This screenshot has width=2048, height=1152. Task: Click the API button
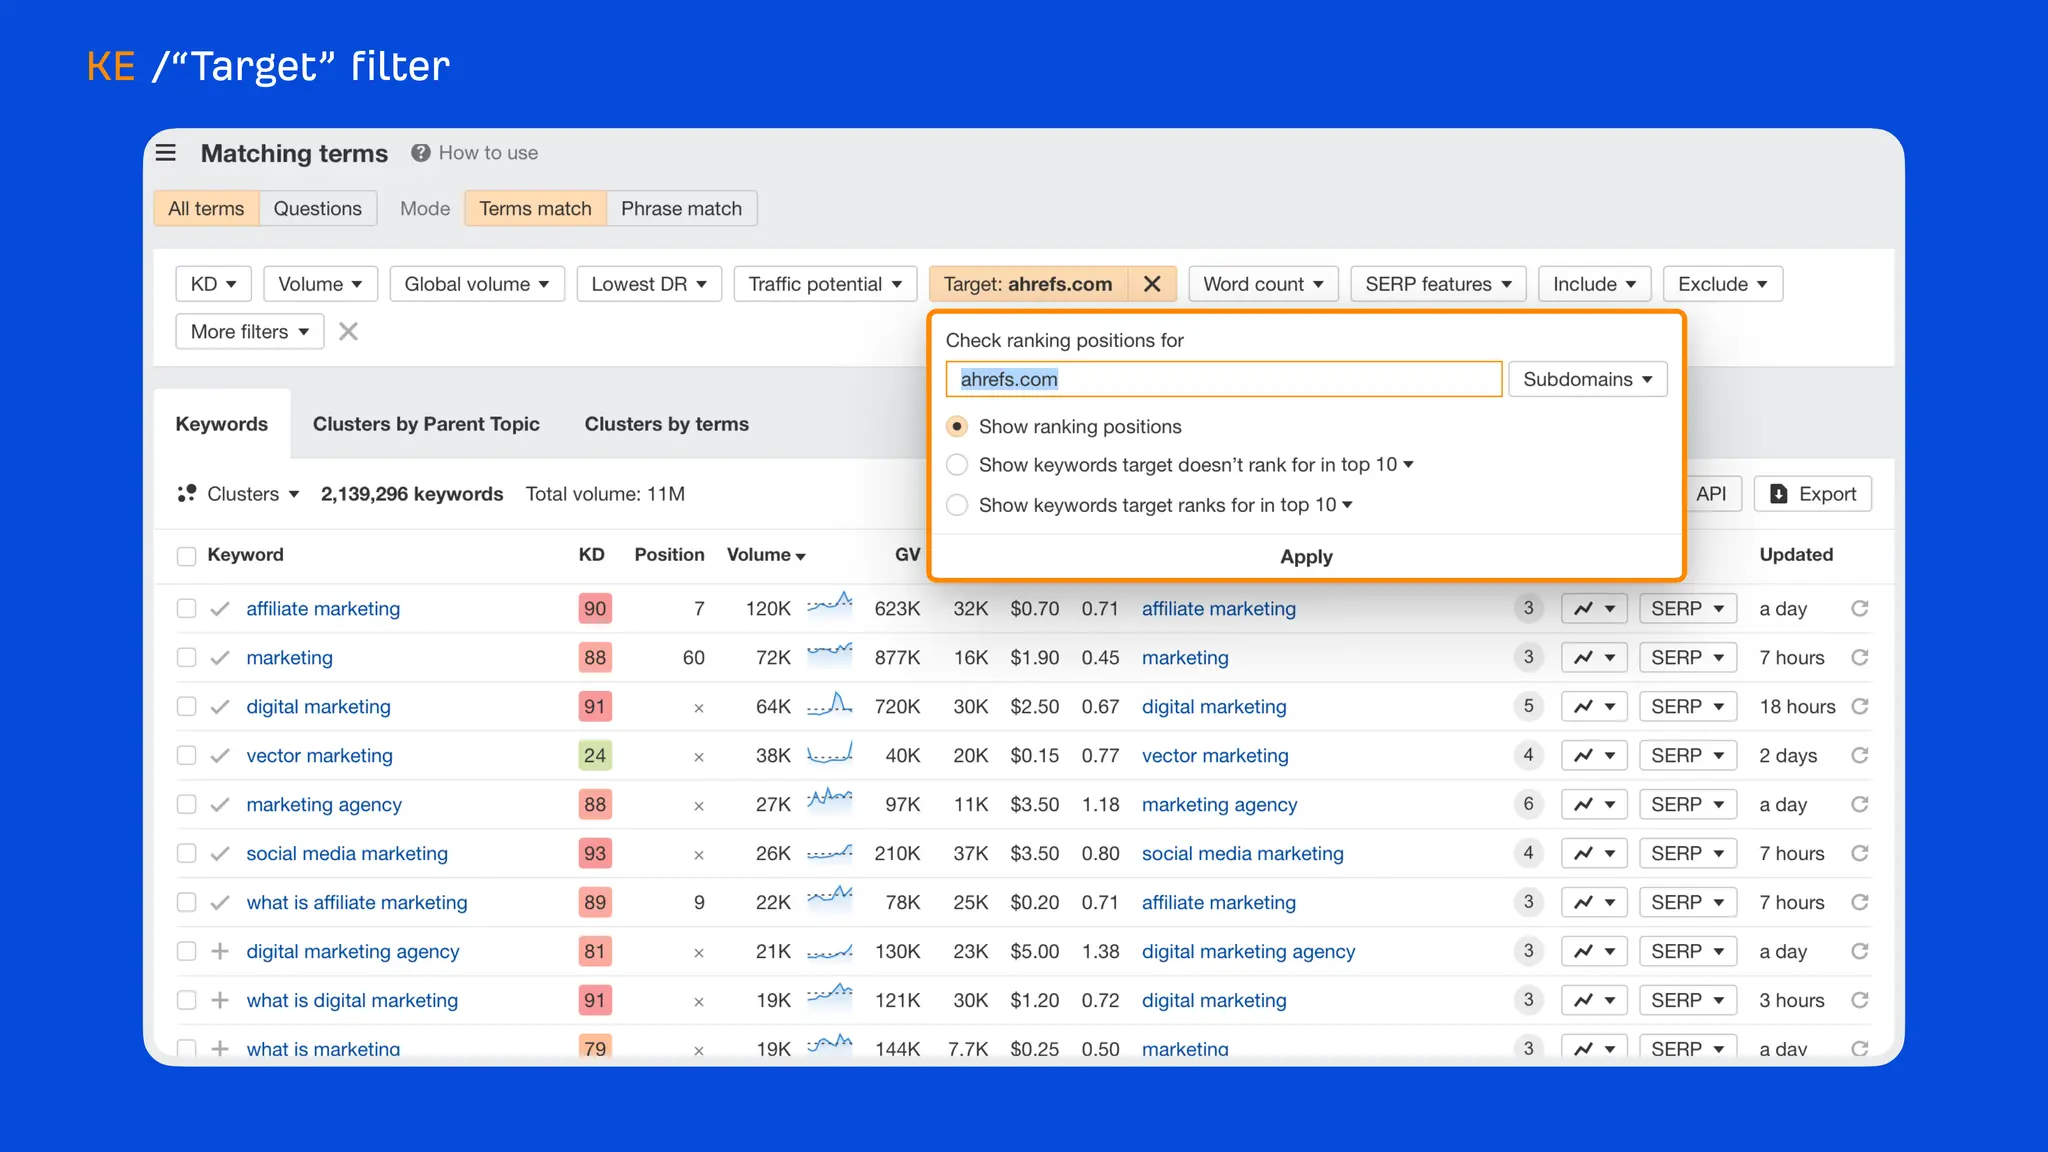[1711, 494]
